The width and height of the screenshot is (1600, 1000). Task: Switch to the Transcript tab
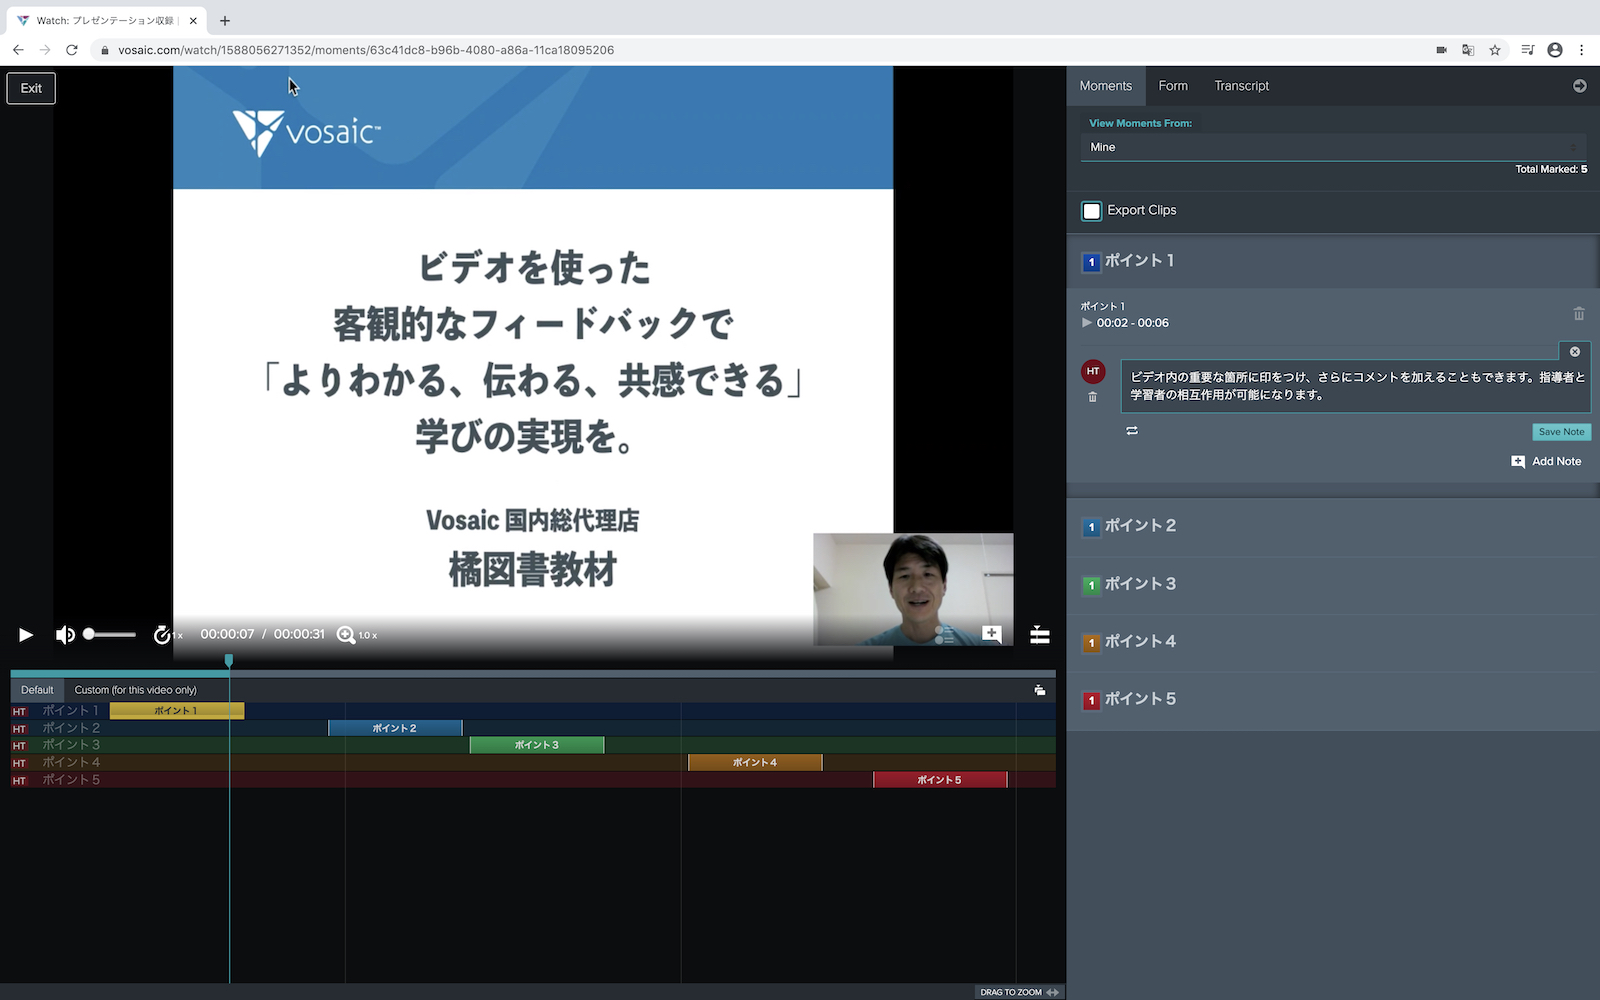(1241, 86)
